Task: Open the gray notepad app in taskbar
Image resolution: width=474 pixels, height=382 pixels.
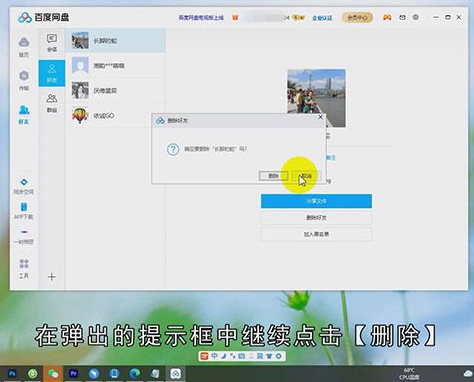Action: [155, 373]
